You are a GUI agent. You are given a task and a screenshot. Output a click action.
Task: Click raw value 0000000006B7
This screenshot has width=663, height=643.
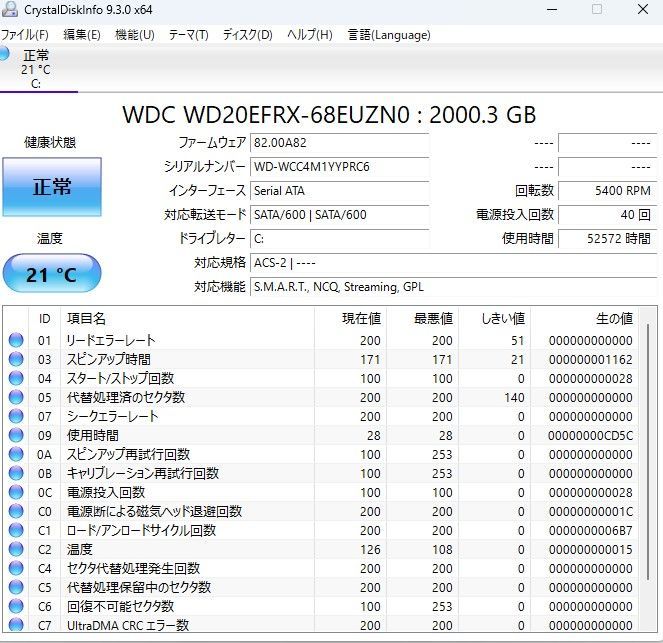(590, 531)
